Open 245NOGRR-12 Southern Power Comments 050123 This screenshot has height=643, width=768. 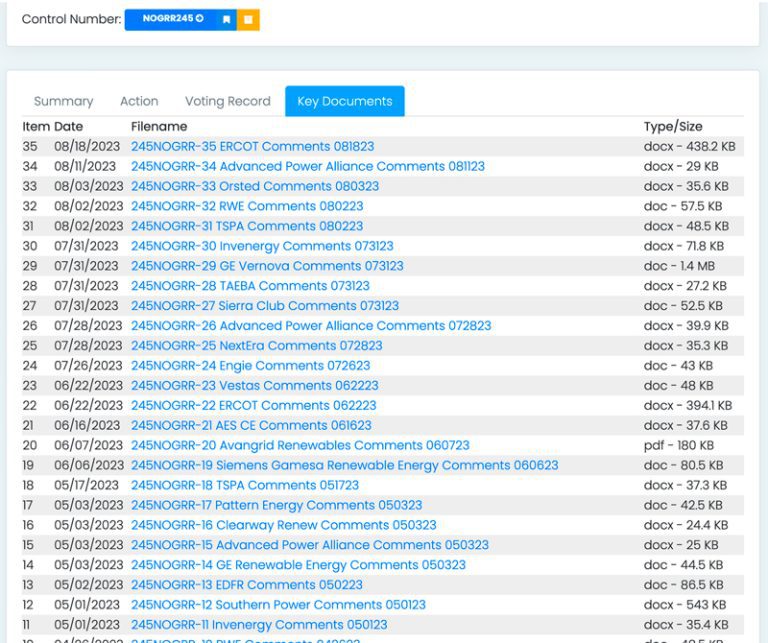pyautogui.click(x=278, y=605)
